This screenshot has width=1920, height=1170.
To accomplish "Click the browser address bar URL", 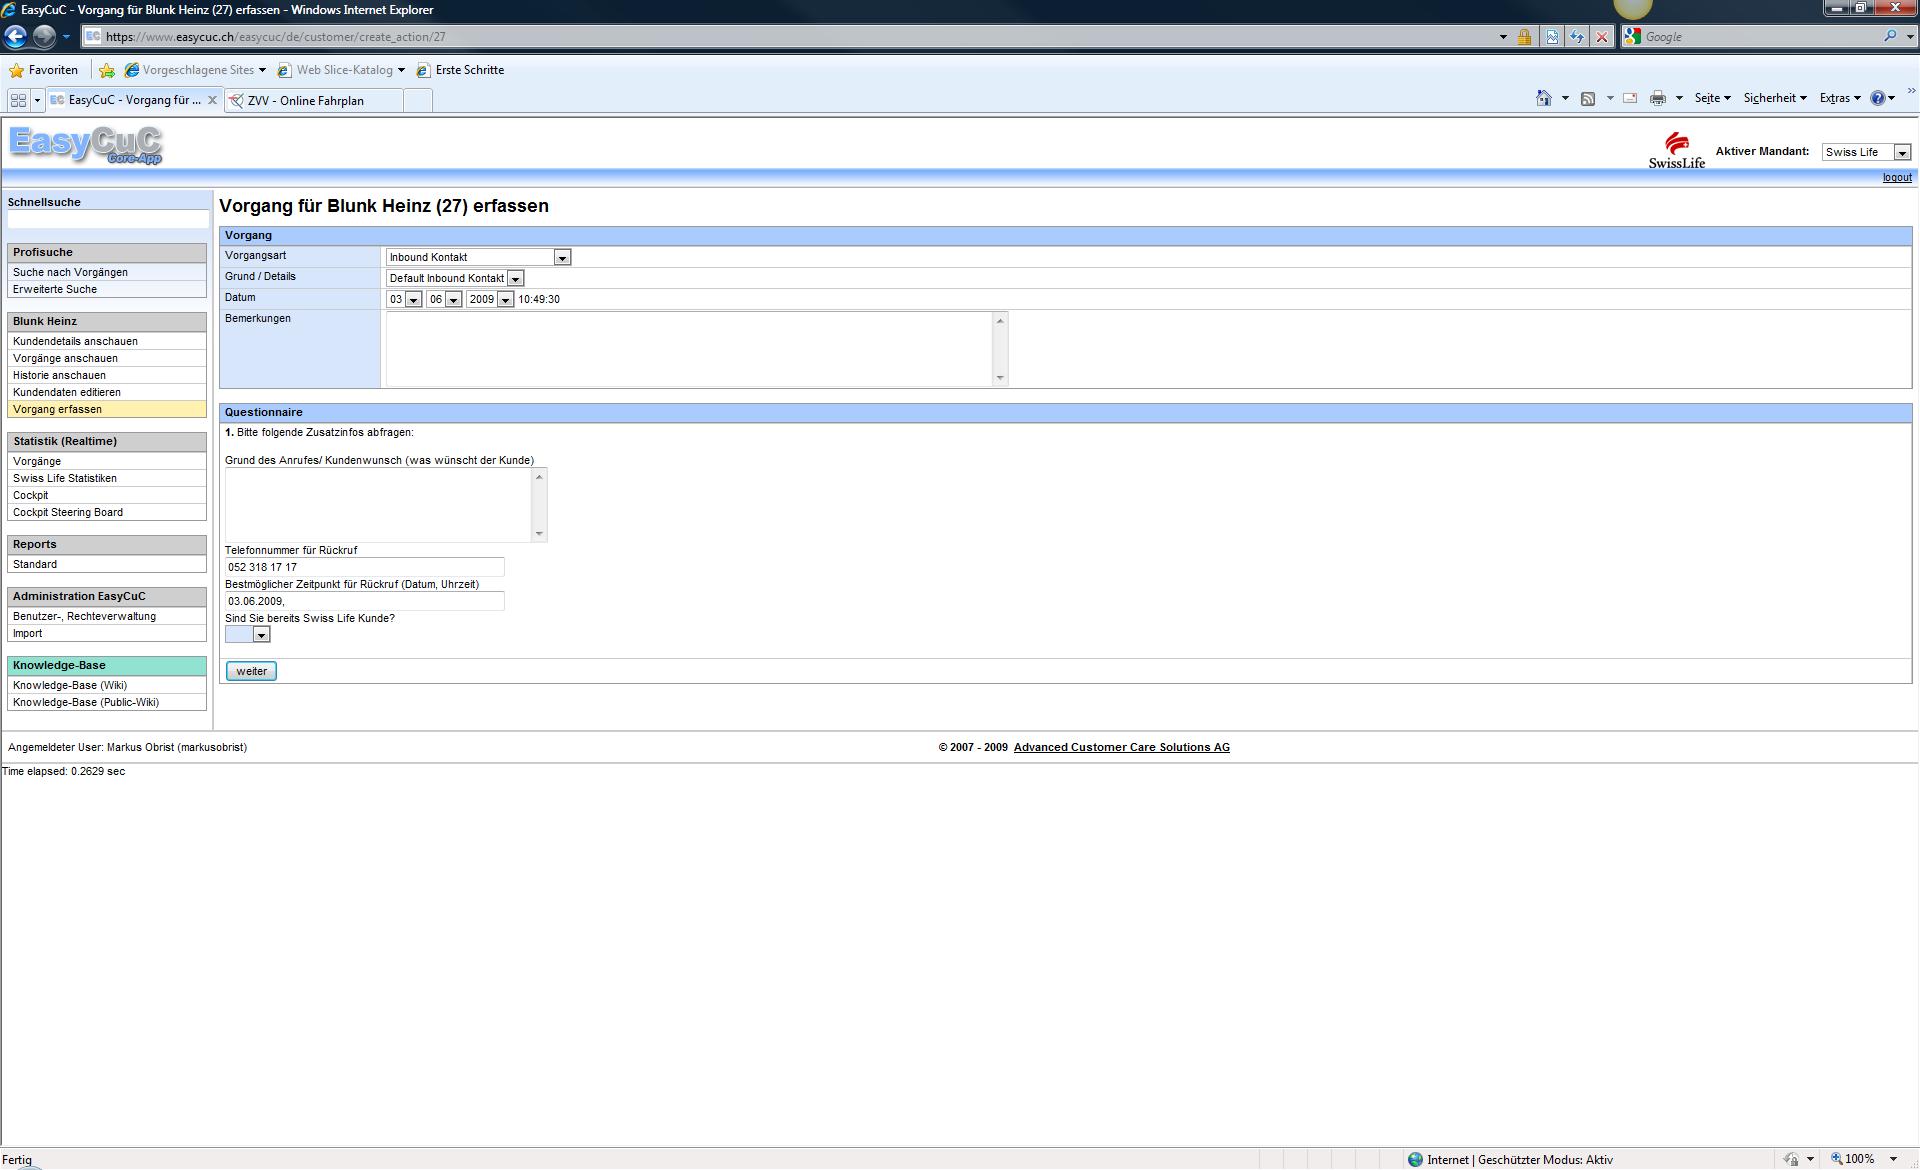I will click(275, 37).
